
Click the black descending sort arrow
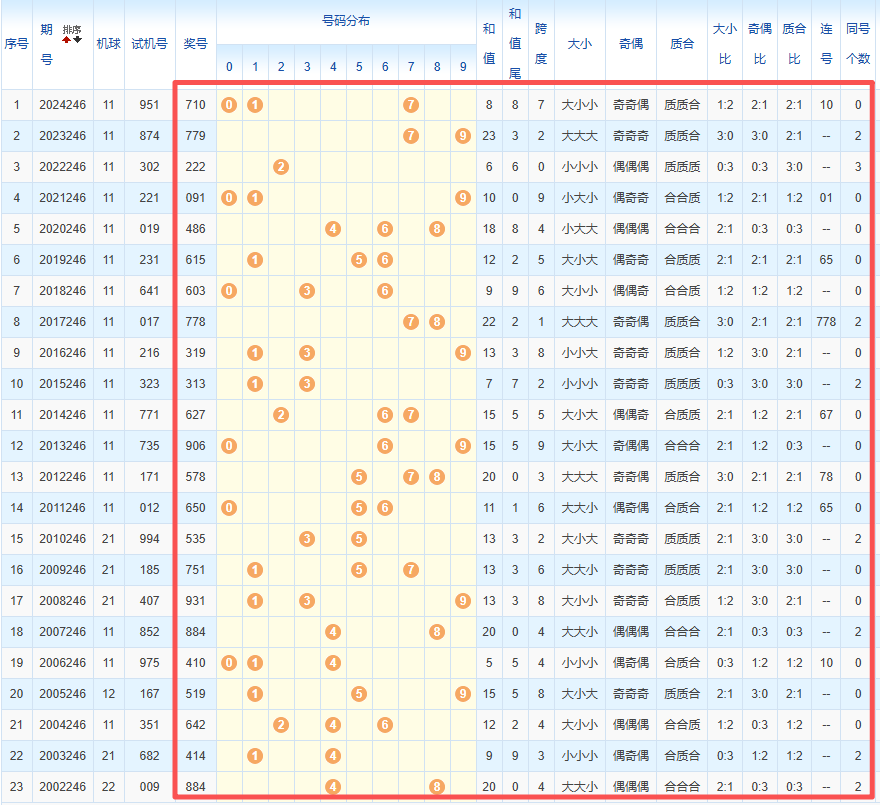point(77,39)
